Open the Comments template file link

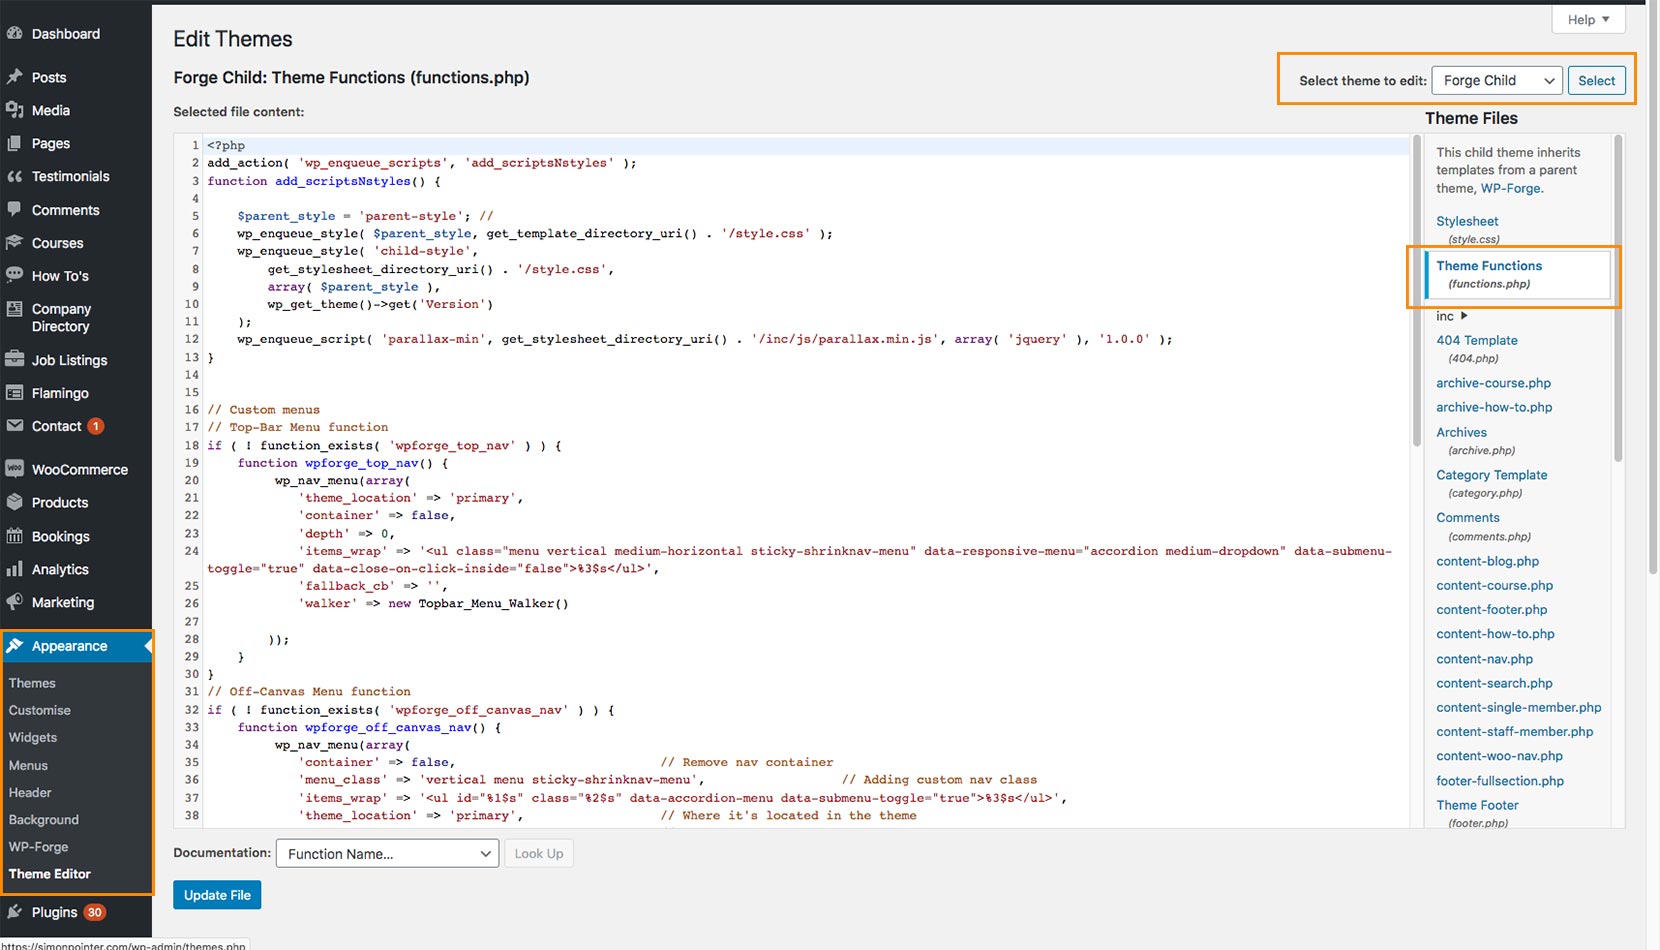coord(1468,517)
